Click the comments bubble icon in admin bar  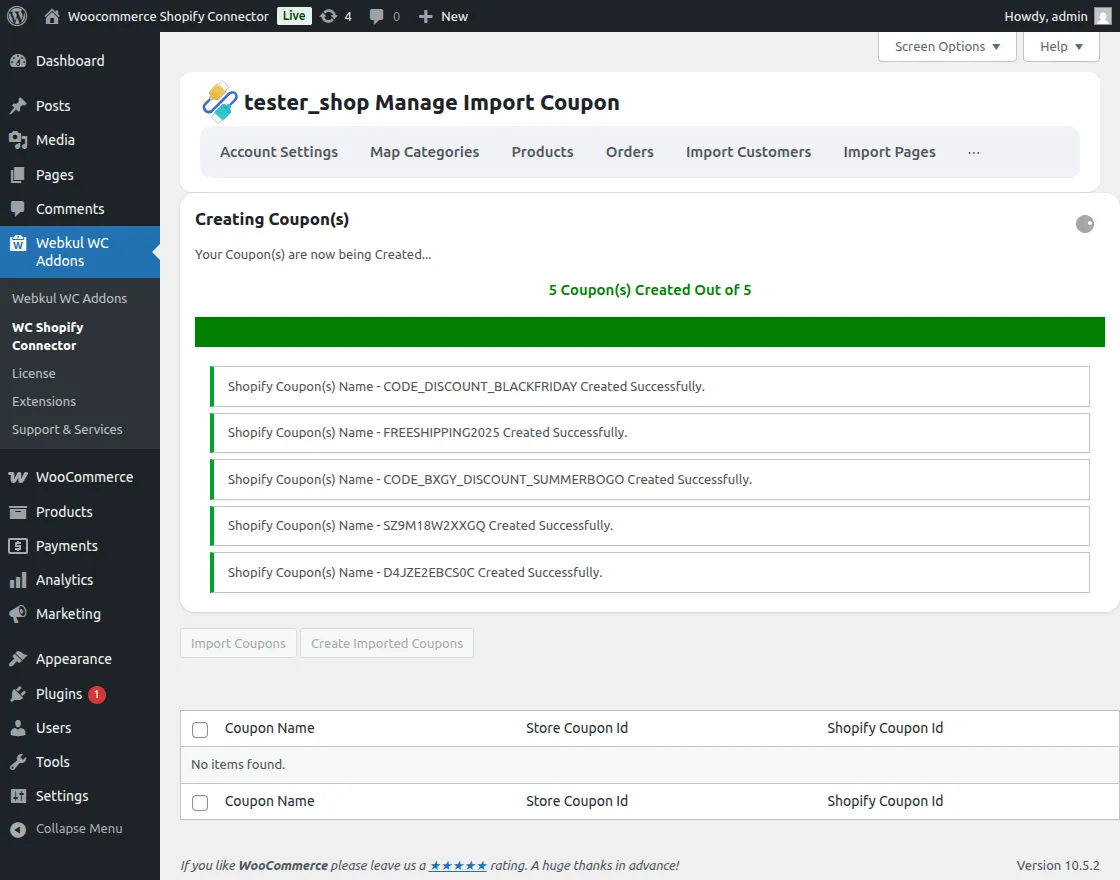[377, 16]
